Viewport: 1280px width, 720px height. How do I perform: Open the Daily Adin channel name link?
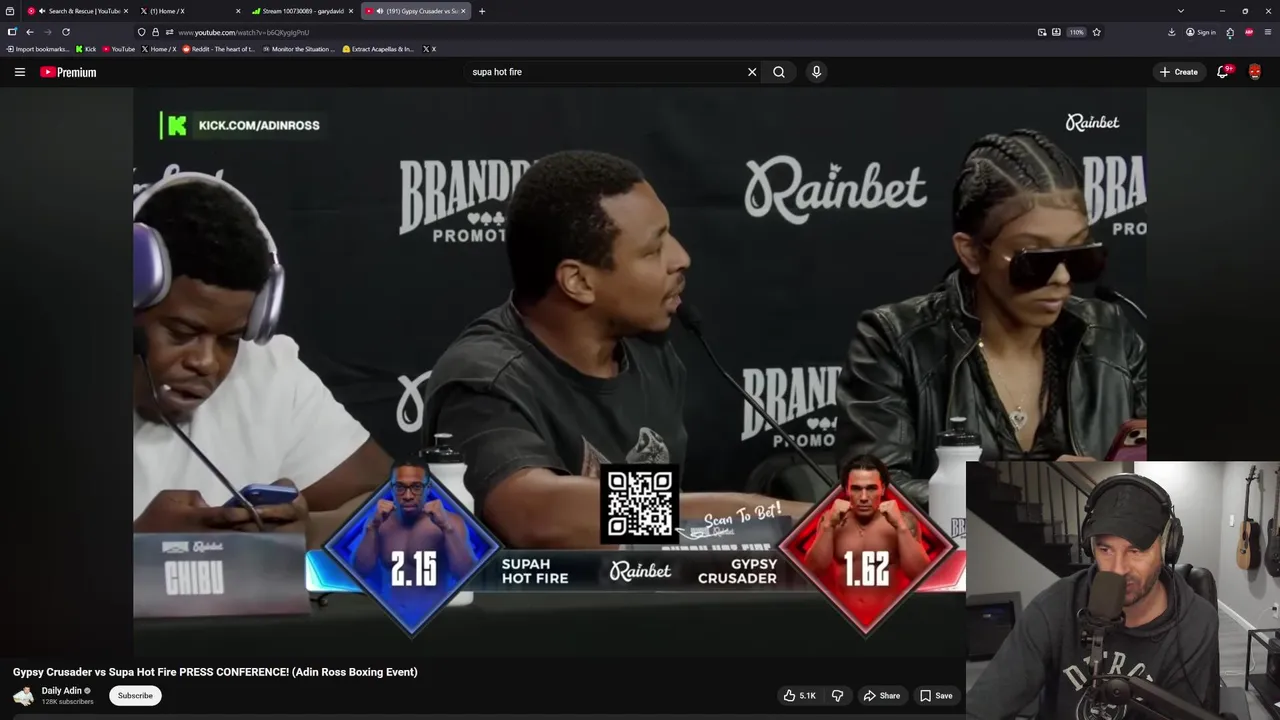tap(61, 691)
